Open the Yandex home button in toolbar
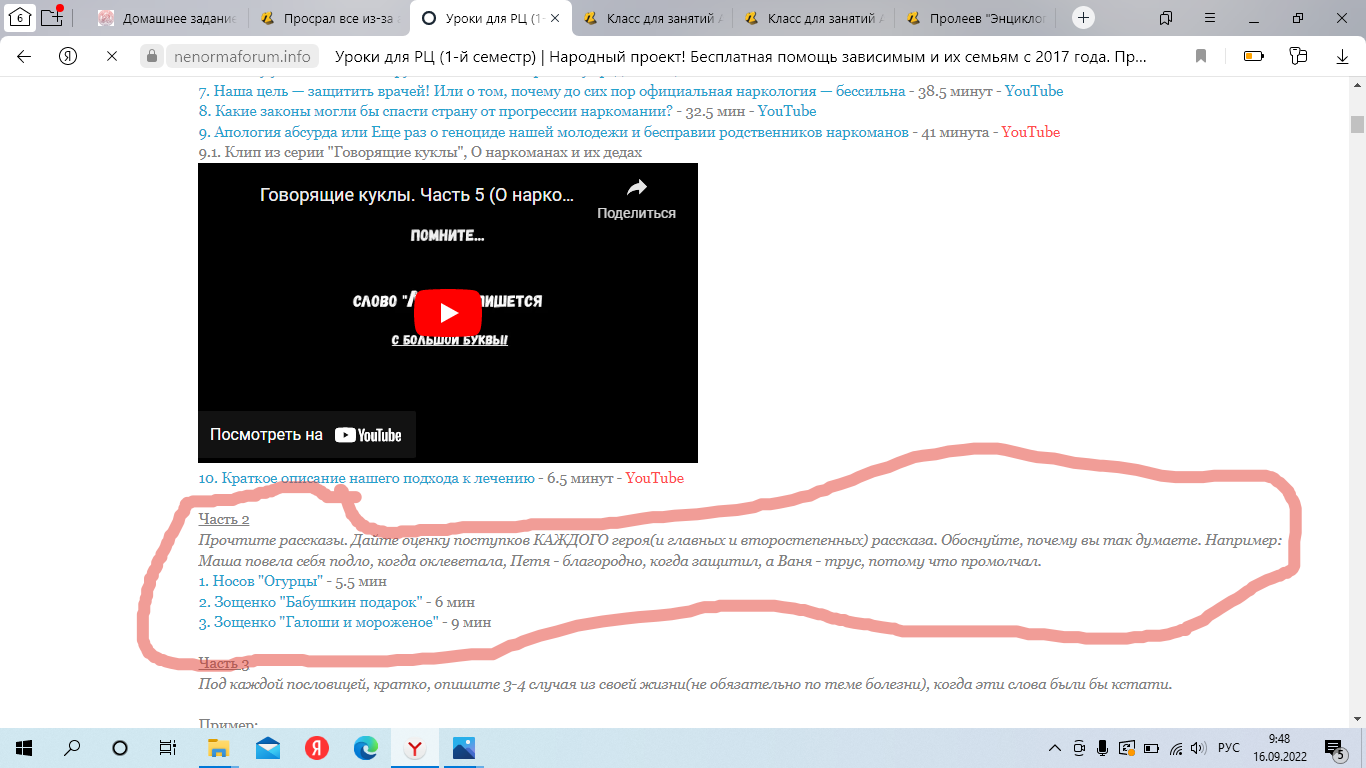1366x768 pixels. coord(68,56)
